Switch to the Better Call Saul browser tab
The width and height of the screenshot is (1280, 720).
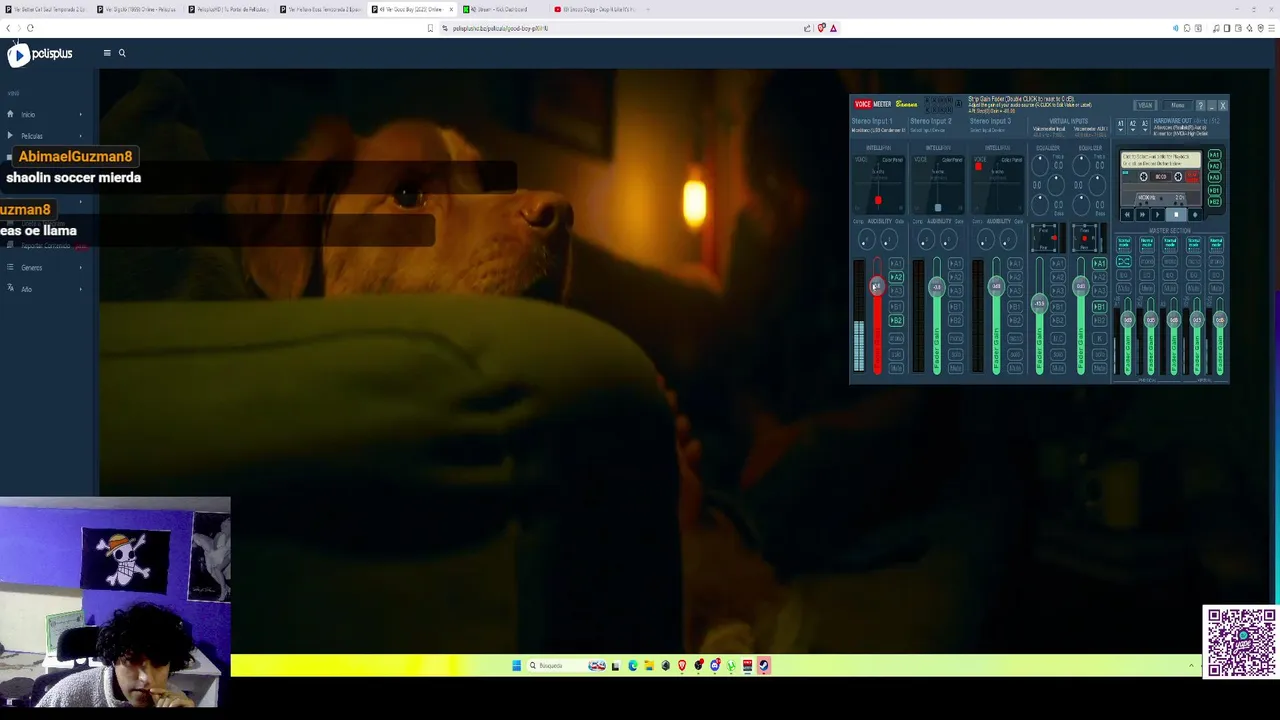(x=46, y=9)
